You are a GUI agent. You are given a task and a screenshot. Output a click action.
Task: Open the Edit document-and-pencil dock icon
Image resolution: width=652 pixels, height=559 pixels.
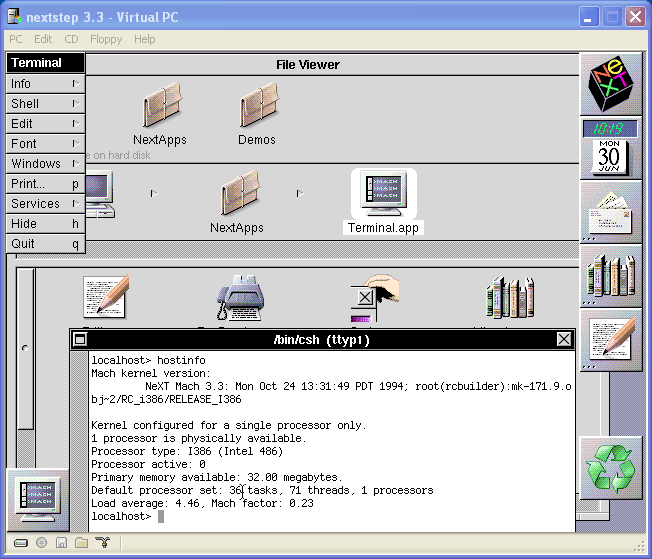coord(610,340)
